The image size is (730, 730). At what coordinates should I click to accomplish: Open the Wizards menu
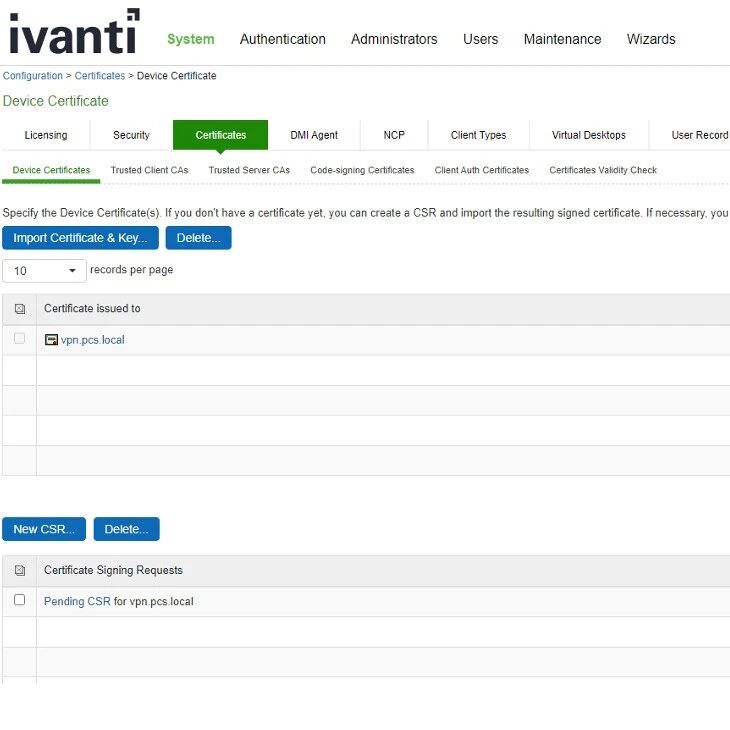pyautogui.click(x=651, y=39)
